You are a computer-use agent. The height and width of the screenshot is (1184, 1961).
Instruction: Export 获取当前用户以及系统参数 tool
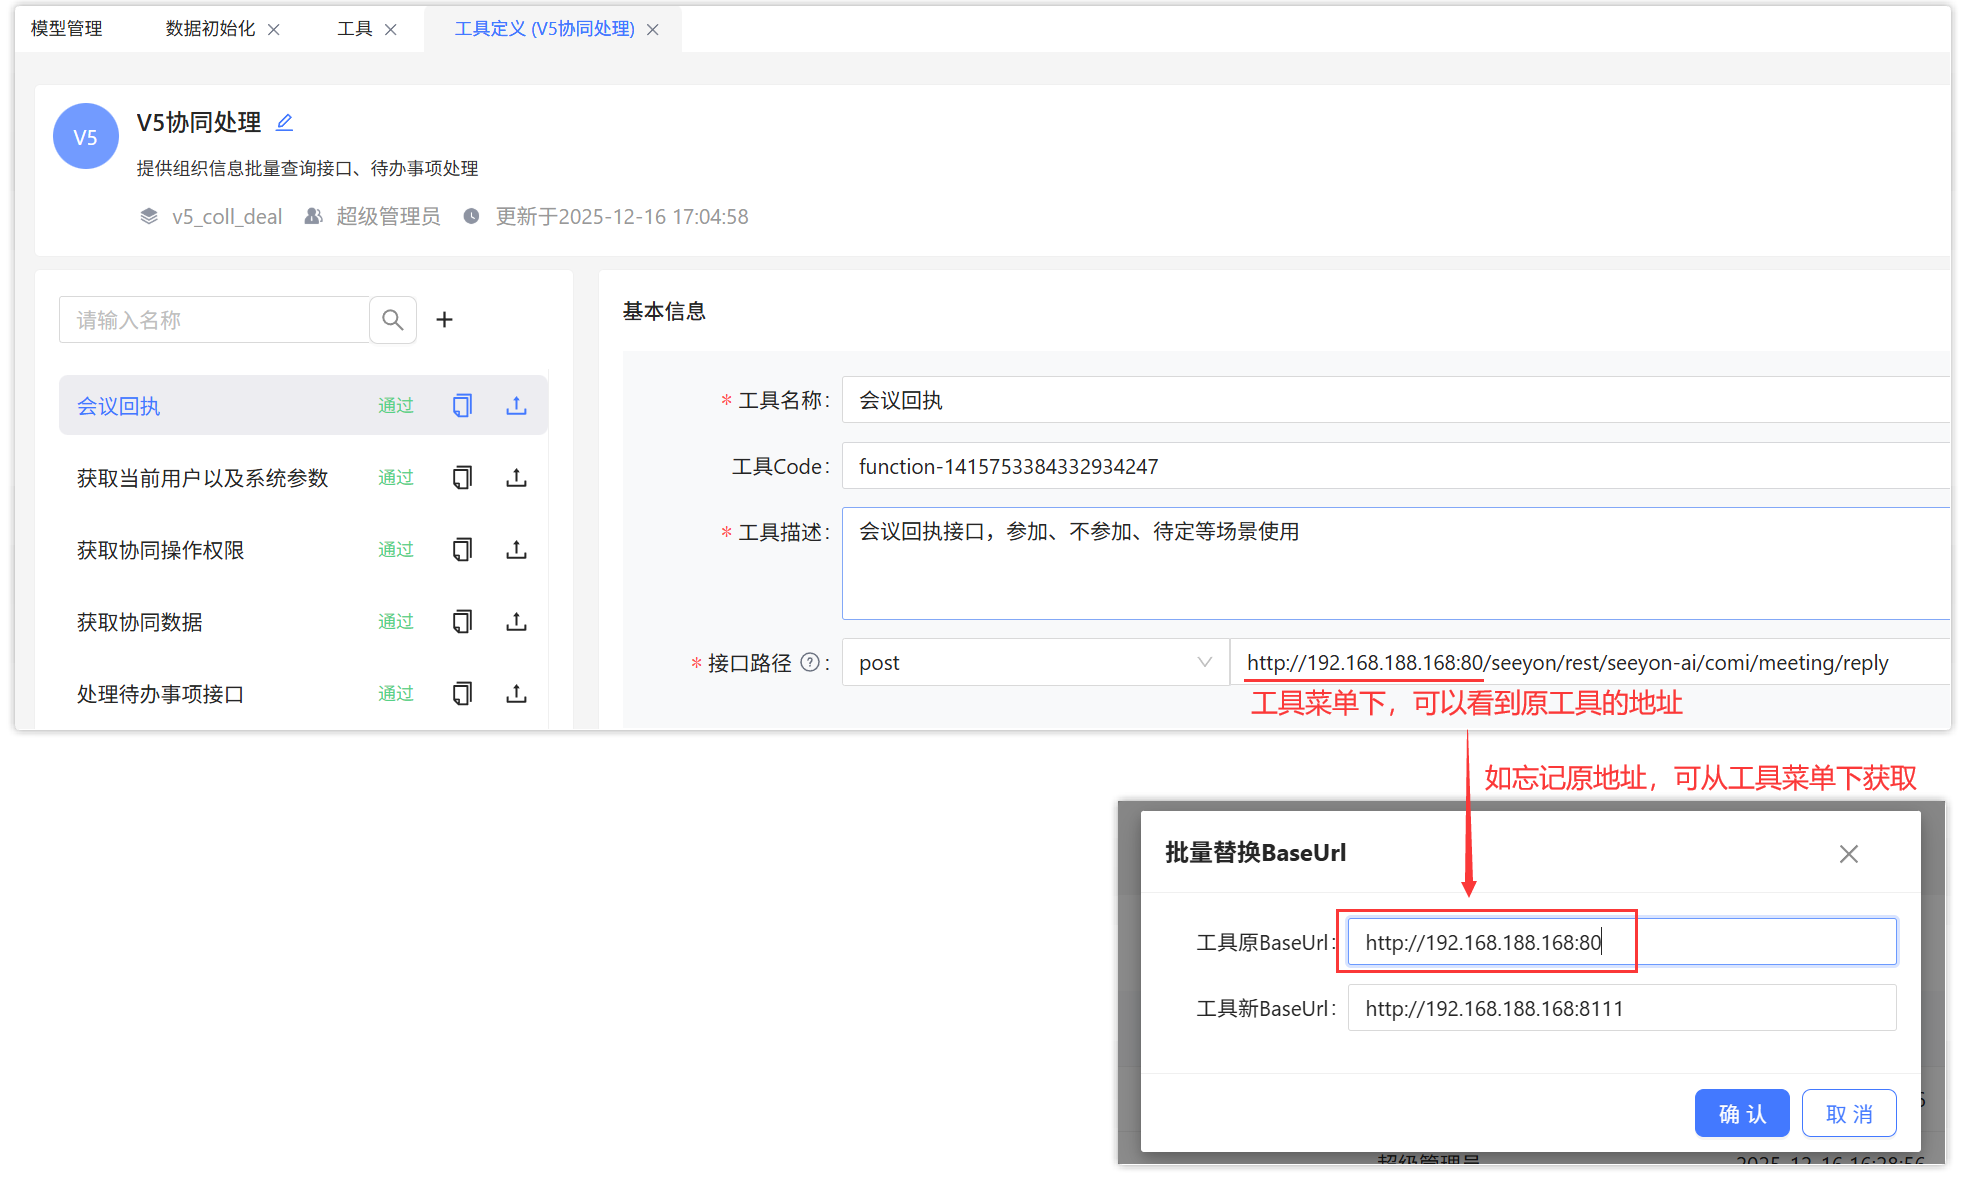[516, 478]
